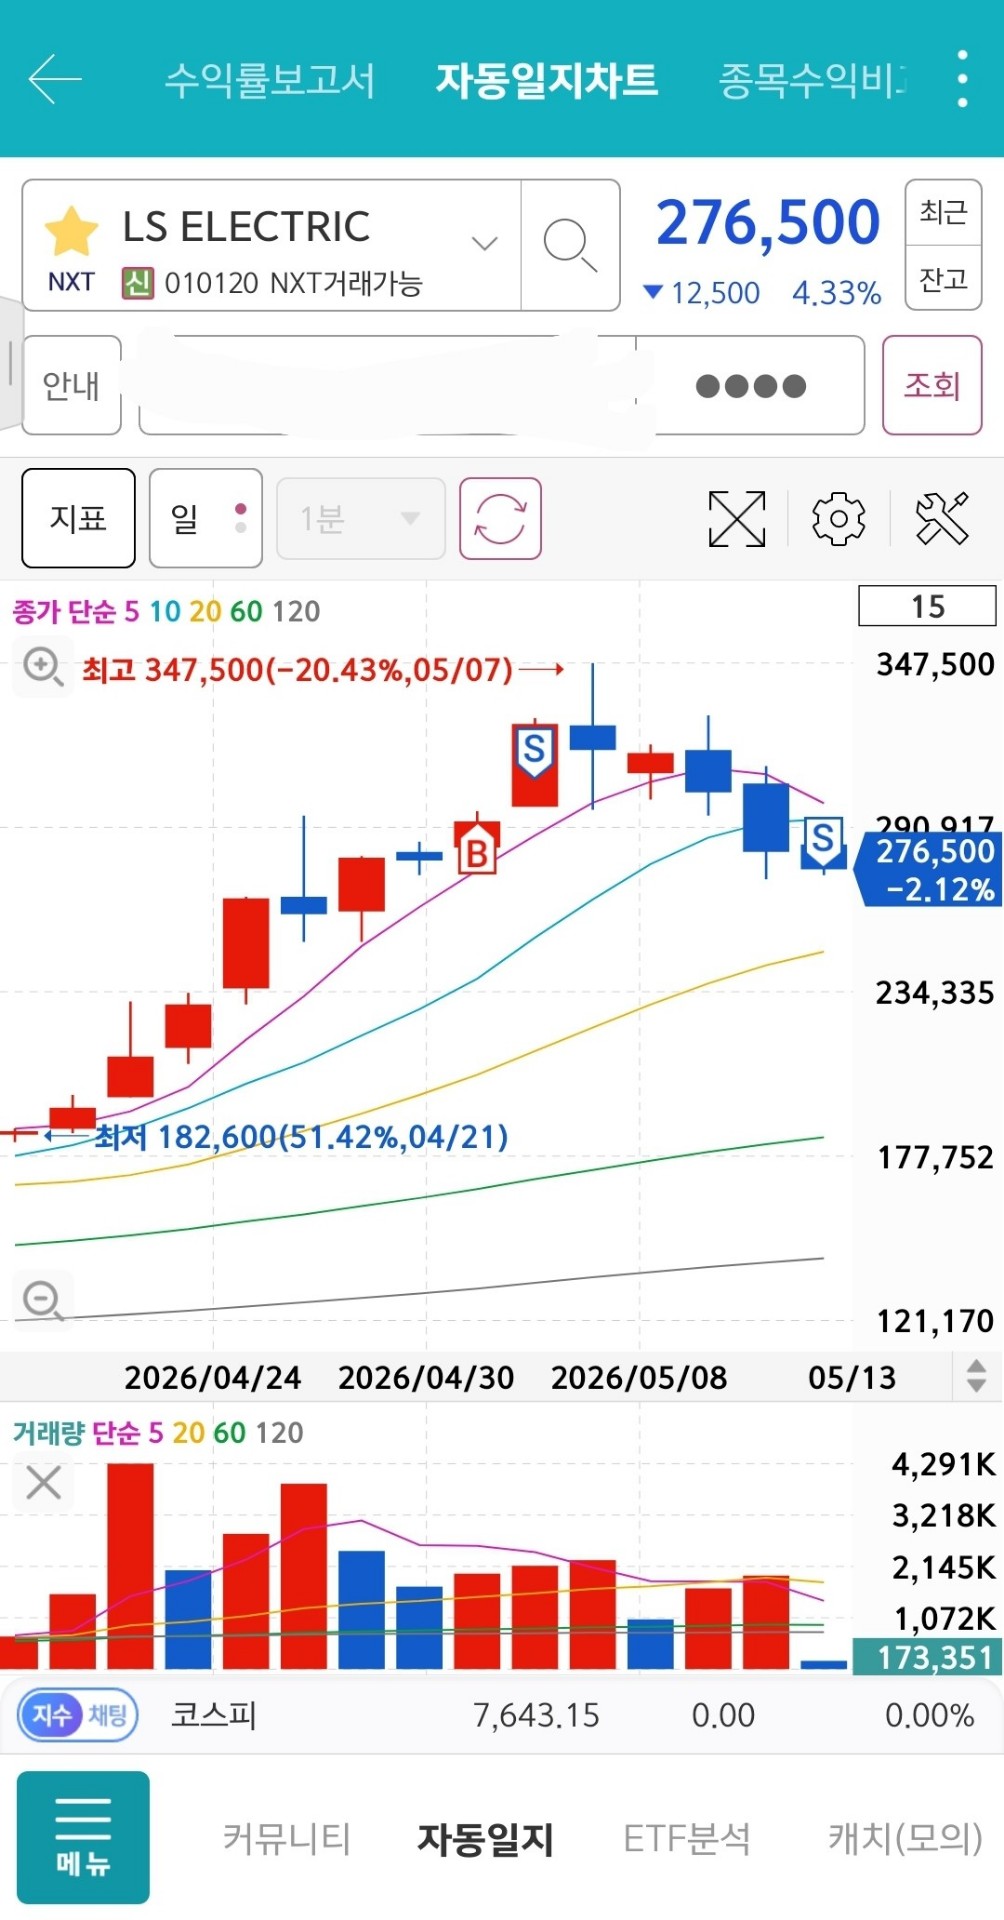Open the 캐치(모의) bottom tab
The image size is (1004, 1920).
coord(905,1838)
